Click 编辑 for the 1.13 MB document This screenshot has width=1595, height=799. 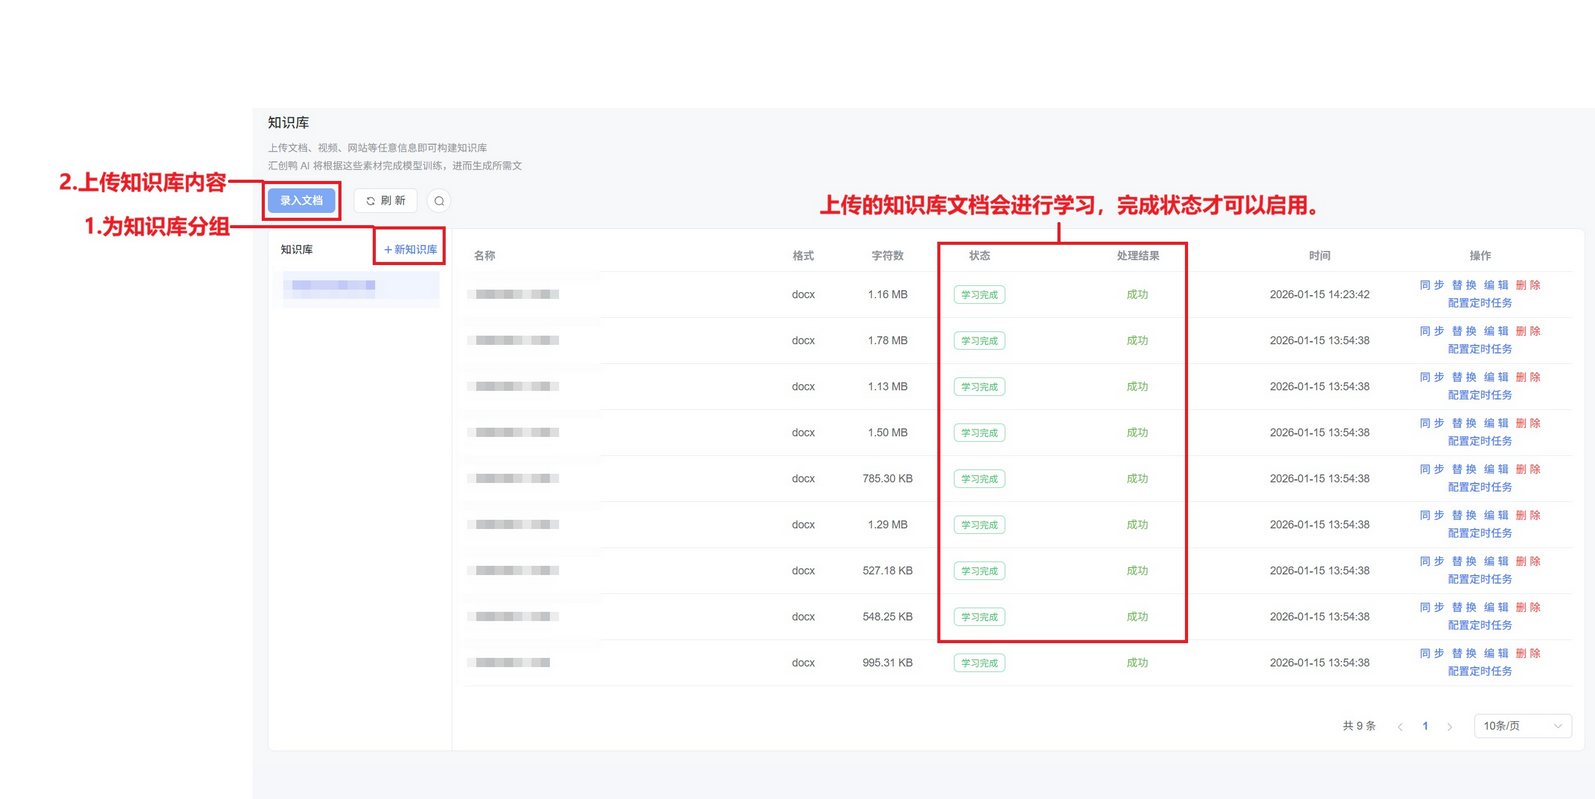tap(1495, 378)
